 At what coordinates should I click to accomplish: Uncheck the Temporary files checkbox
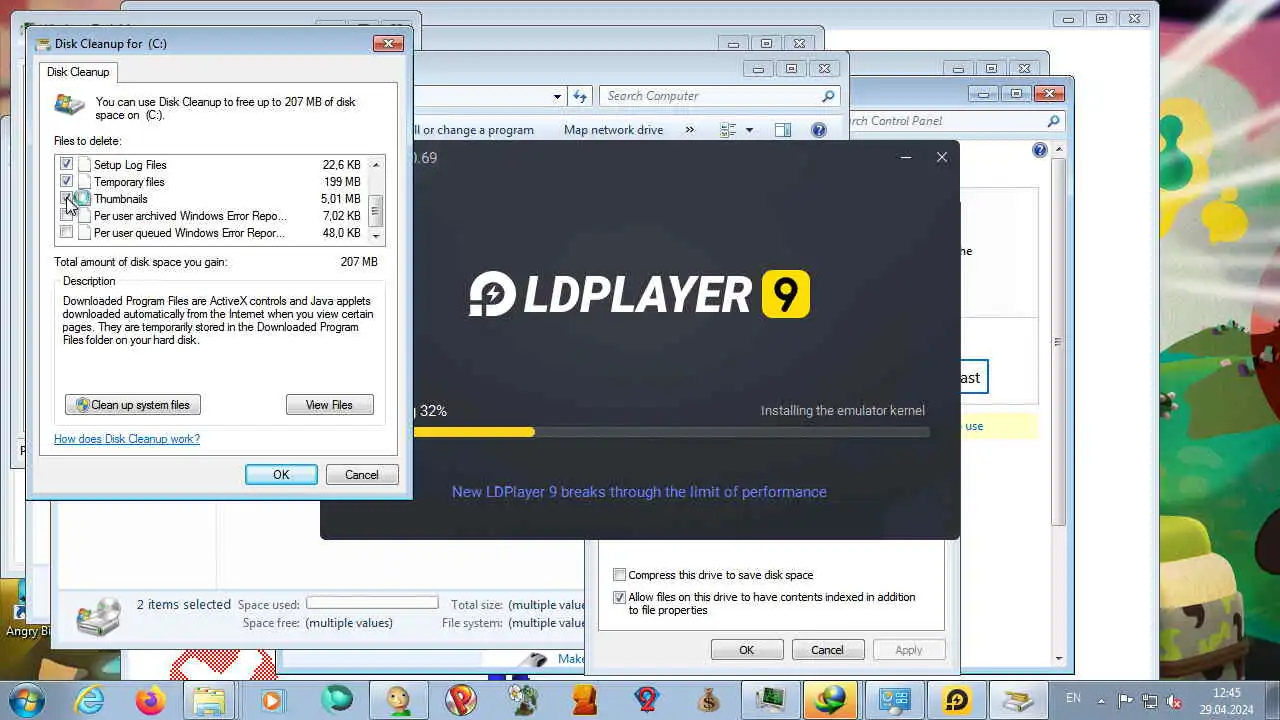tap(66, 181)
